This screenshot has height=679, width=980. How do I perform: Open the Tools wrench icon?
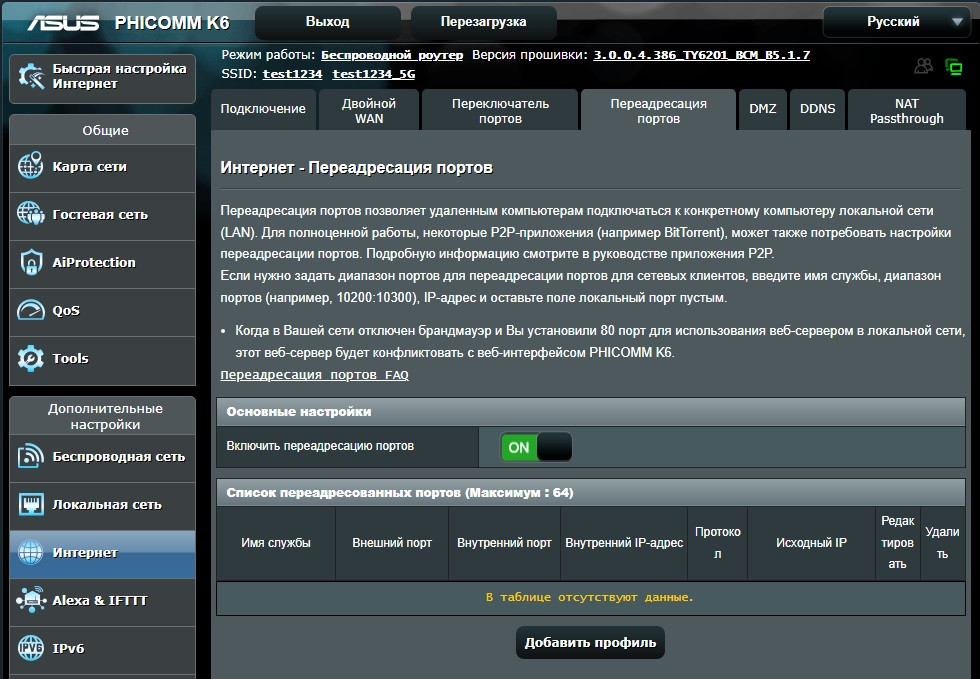pyautogui.click(x=31, y=358)
